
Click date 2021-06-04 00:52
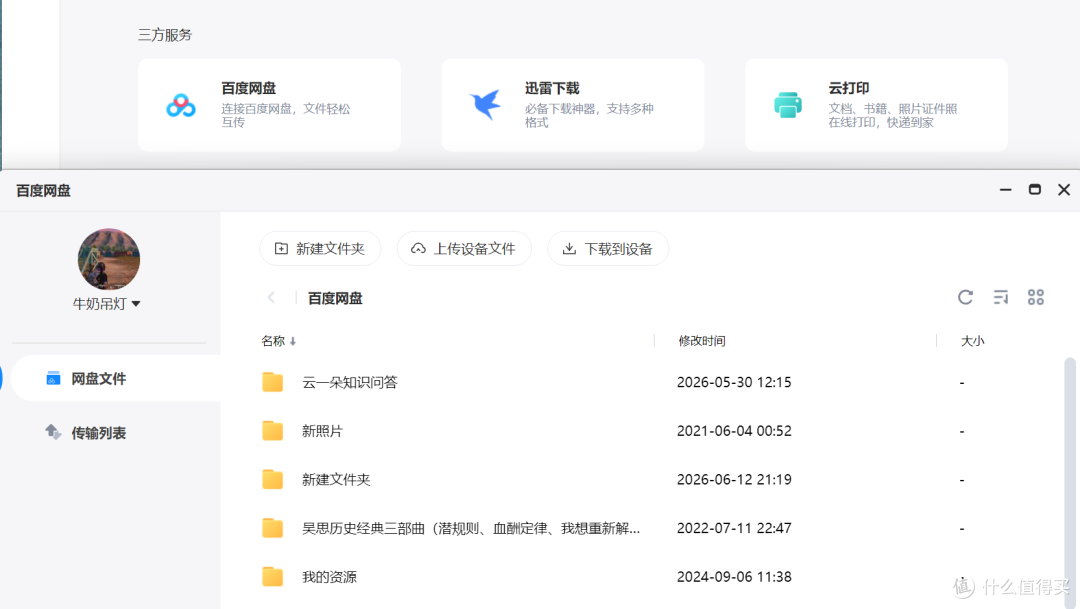pos(734,431)
